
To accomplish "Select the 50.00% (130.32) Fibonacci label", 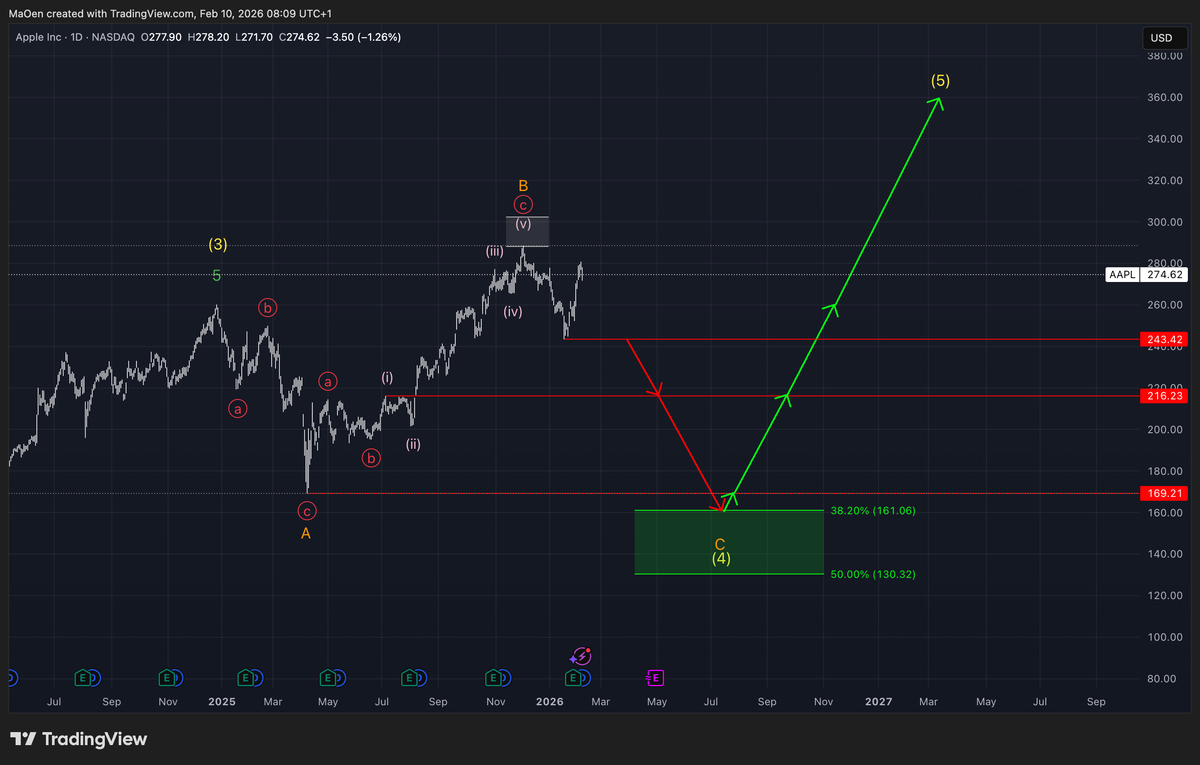I will click(x=873, y=574).
